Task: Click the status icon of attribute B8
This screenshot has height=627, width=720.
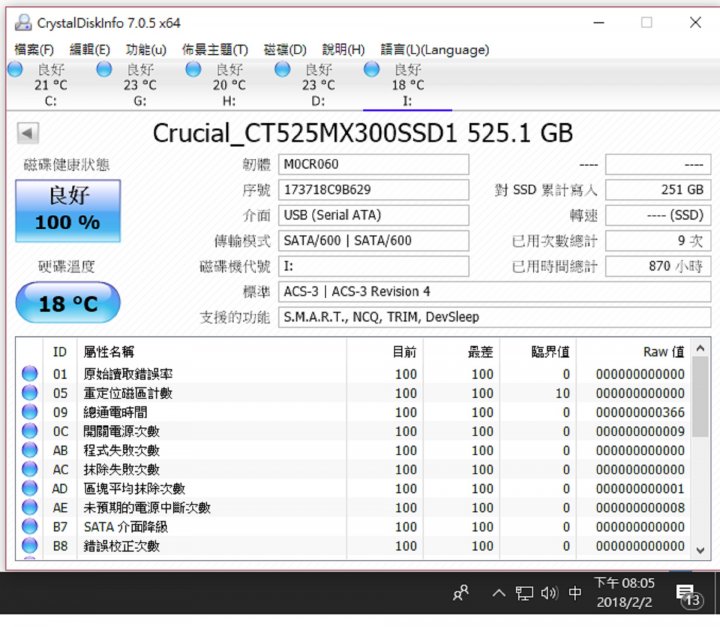Action: pyautogui.click(x=30, y=546)
